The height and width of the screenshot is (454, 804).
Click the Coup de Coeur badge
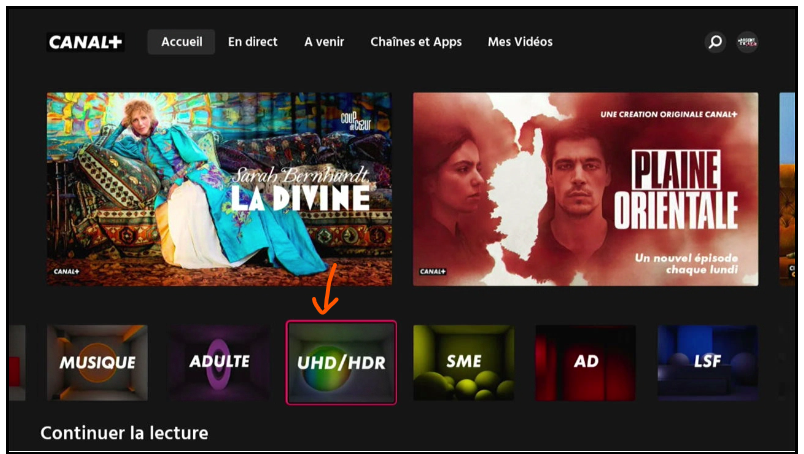pos(356,121)
